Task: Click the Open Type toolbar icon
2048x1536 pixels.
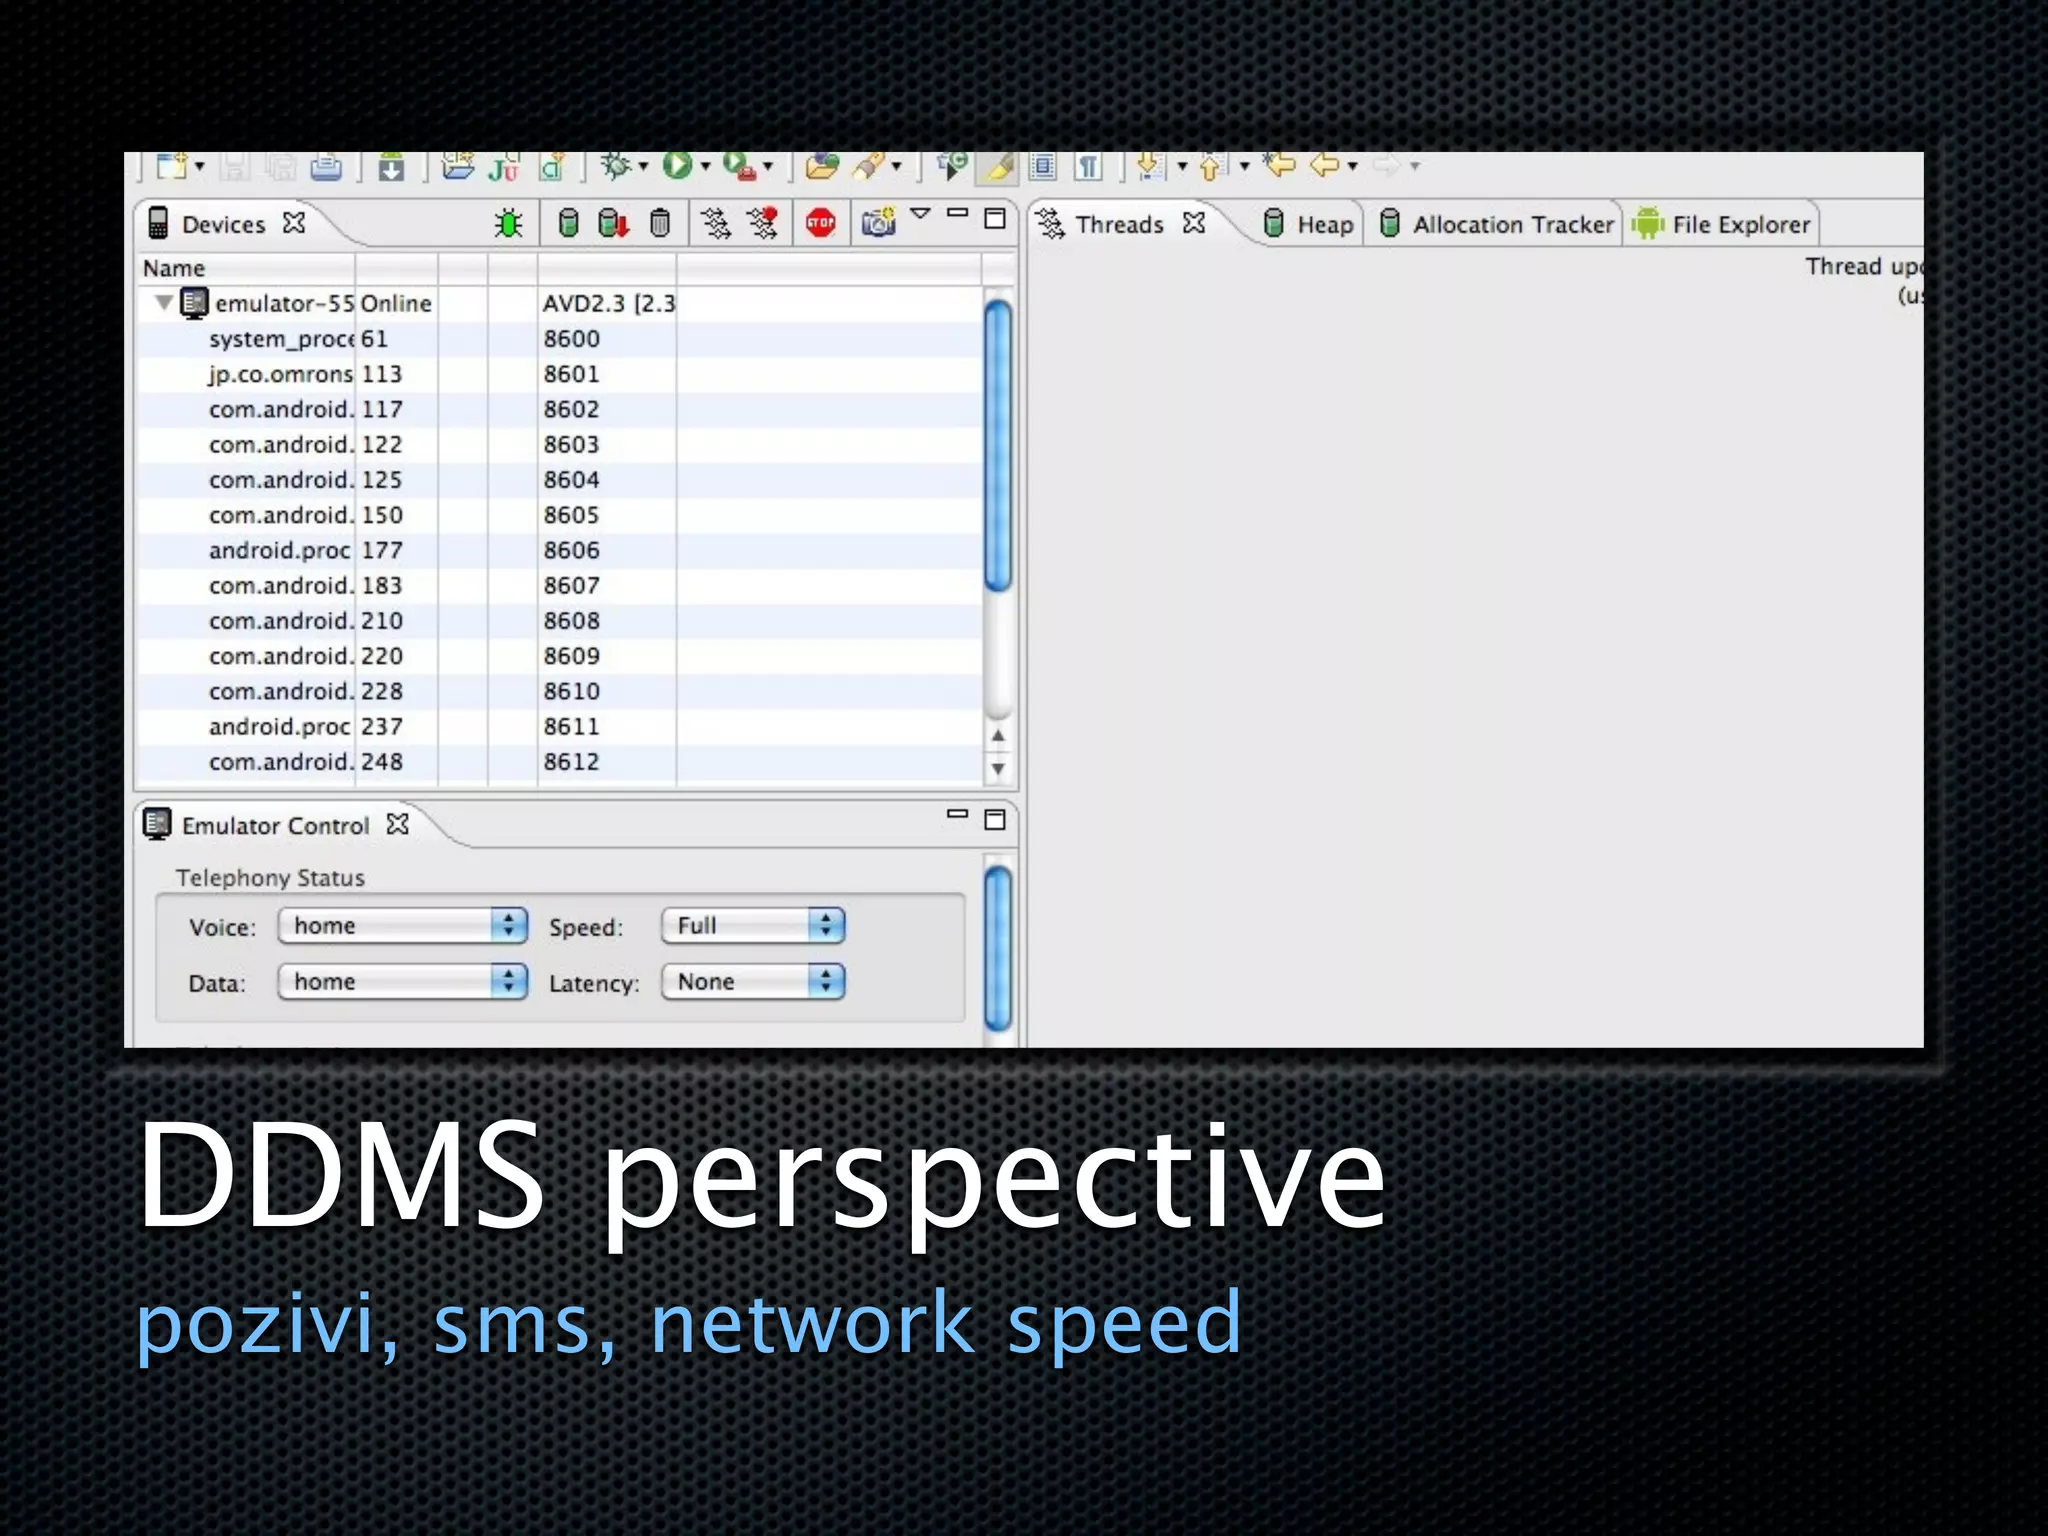Action: [458, 166]
